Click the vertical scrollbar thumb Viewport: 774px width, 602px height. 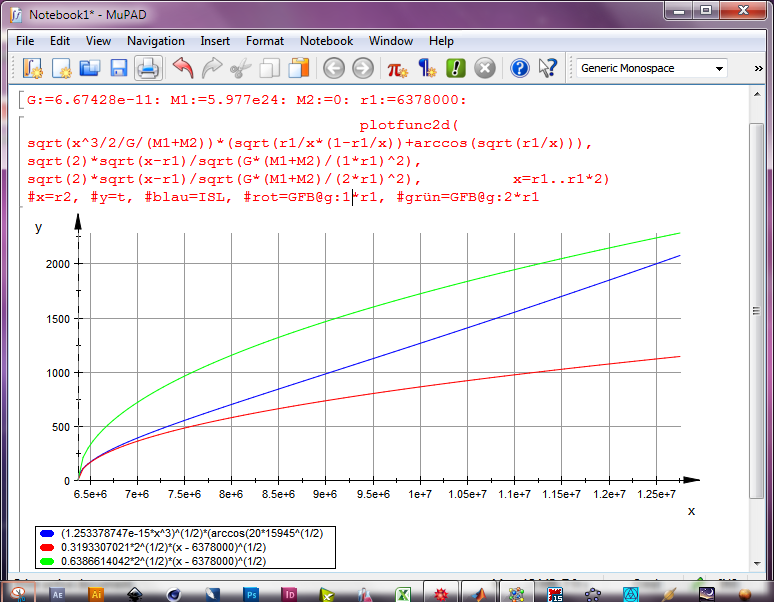757,311
